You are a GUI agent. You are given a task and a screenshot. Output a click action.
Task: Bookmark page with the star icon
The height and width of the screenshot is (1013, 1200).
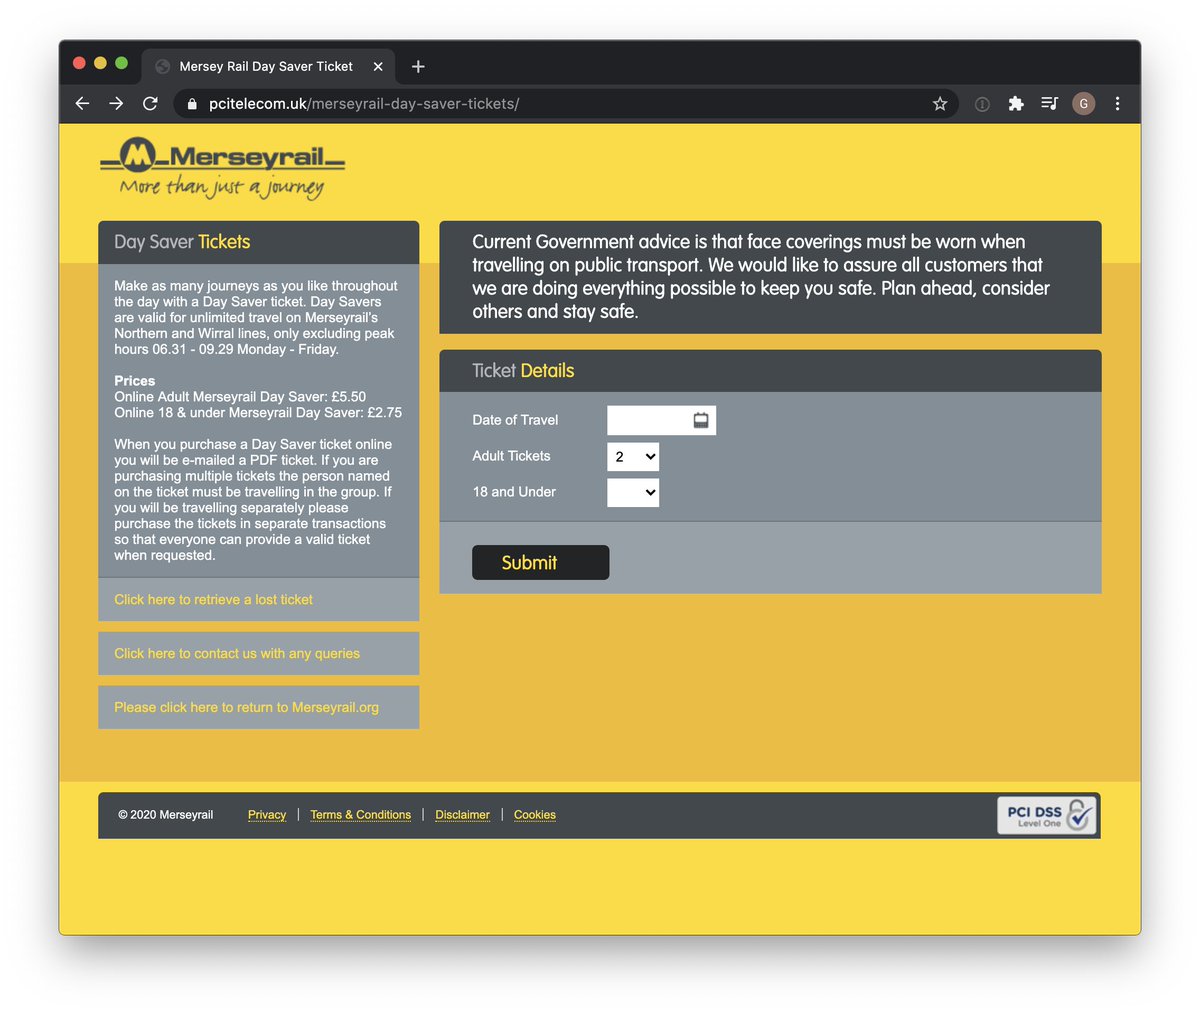pyautogui.click(x=940, y=104)
